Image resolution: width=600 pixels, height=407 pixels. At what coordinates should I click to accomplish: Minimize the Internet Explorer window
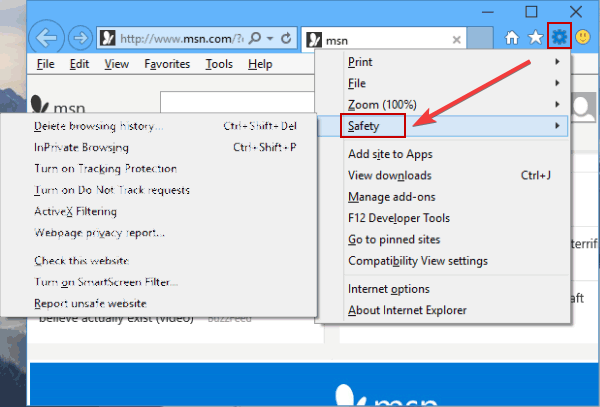coord(488,12)
